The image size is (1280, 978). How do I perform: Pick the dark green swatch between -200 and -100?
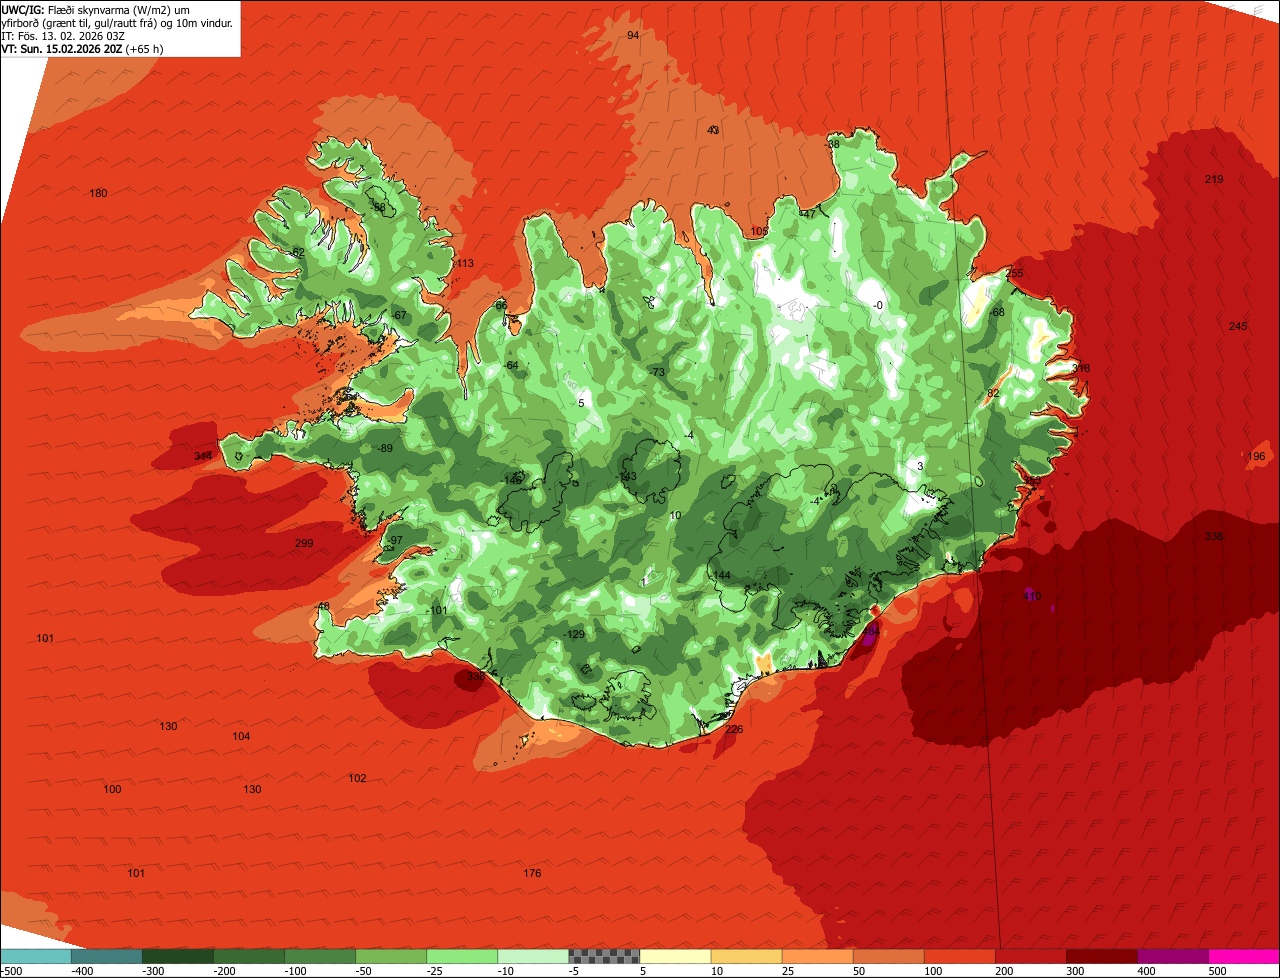coord(249,956)
